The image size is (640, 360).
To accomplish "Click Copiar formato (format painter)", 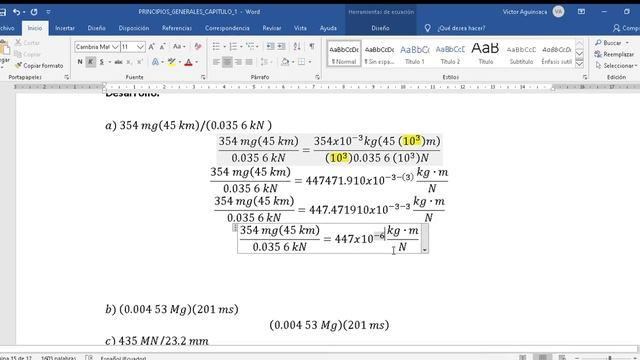I will point(39,66).
